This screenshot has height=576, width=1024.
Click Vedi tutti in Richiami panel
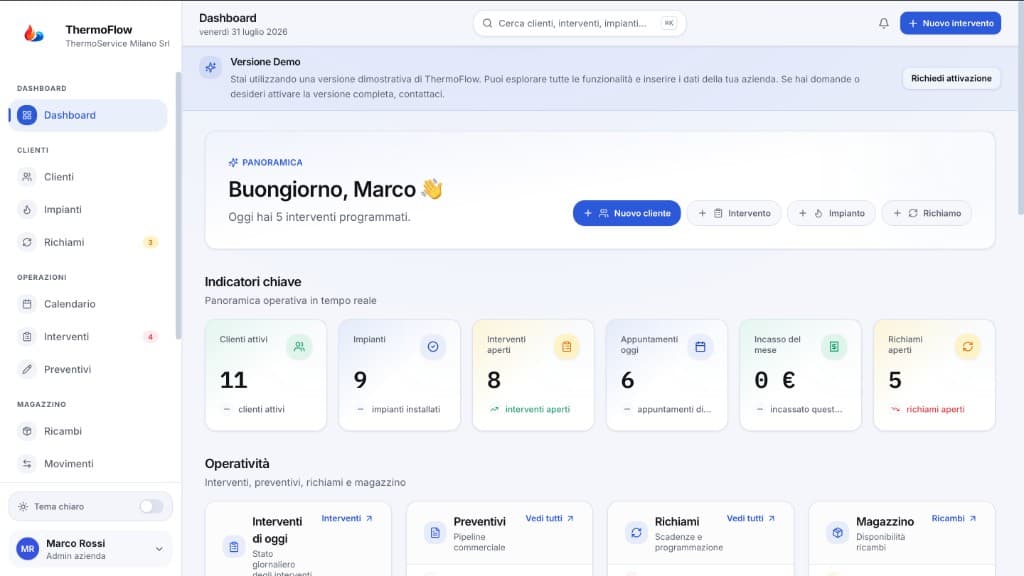tap(751, 519)
